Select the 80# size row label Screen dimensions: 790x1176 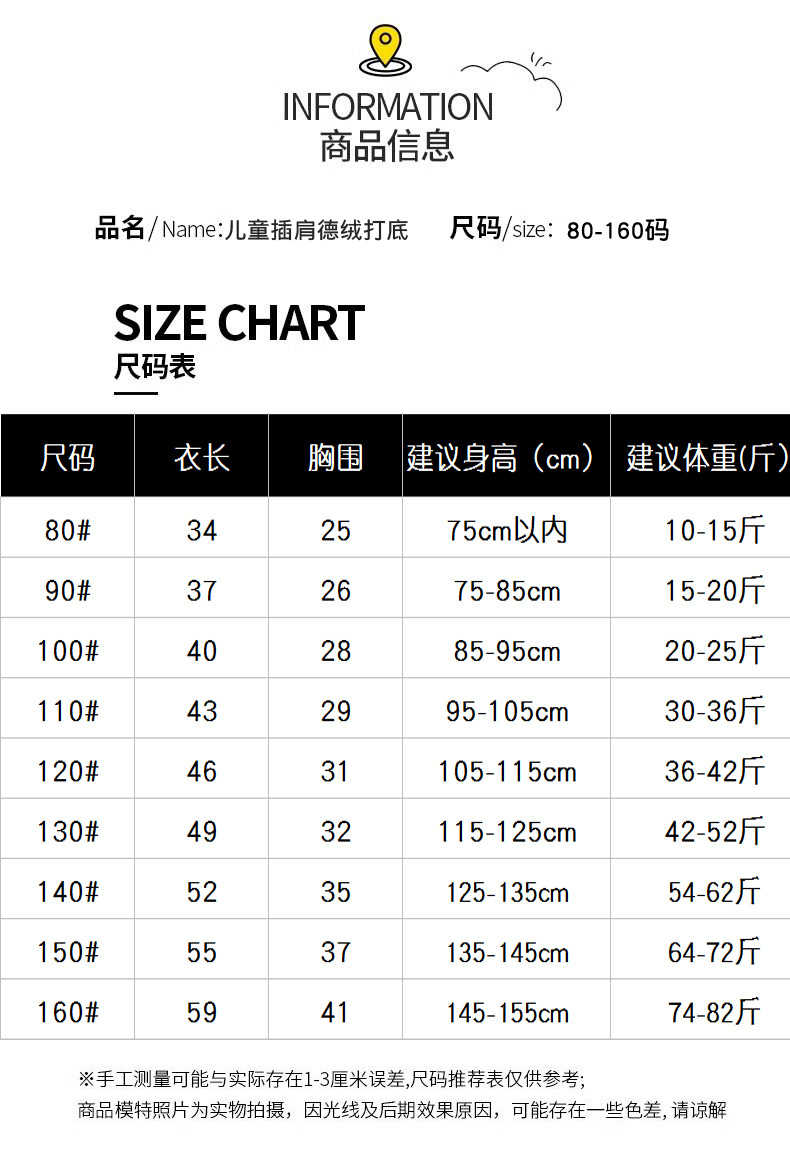point(67,530)
